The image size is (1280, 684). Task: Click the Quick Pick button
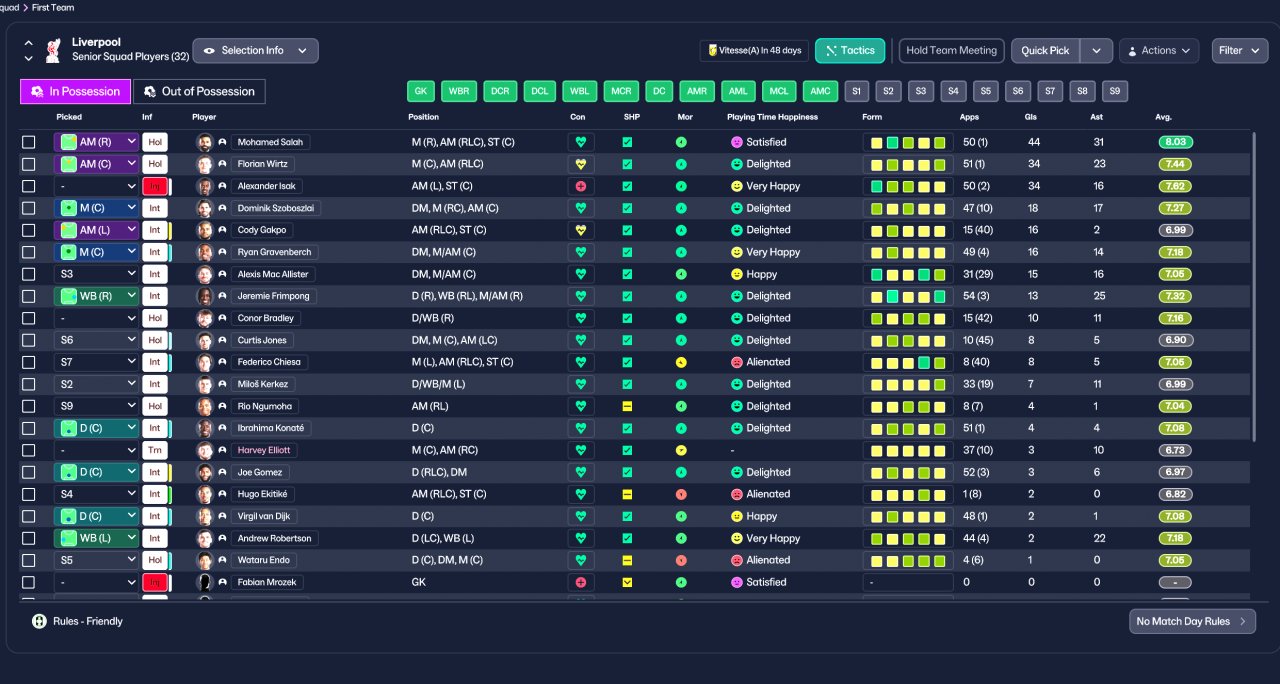coord(1045,50)
